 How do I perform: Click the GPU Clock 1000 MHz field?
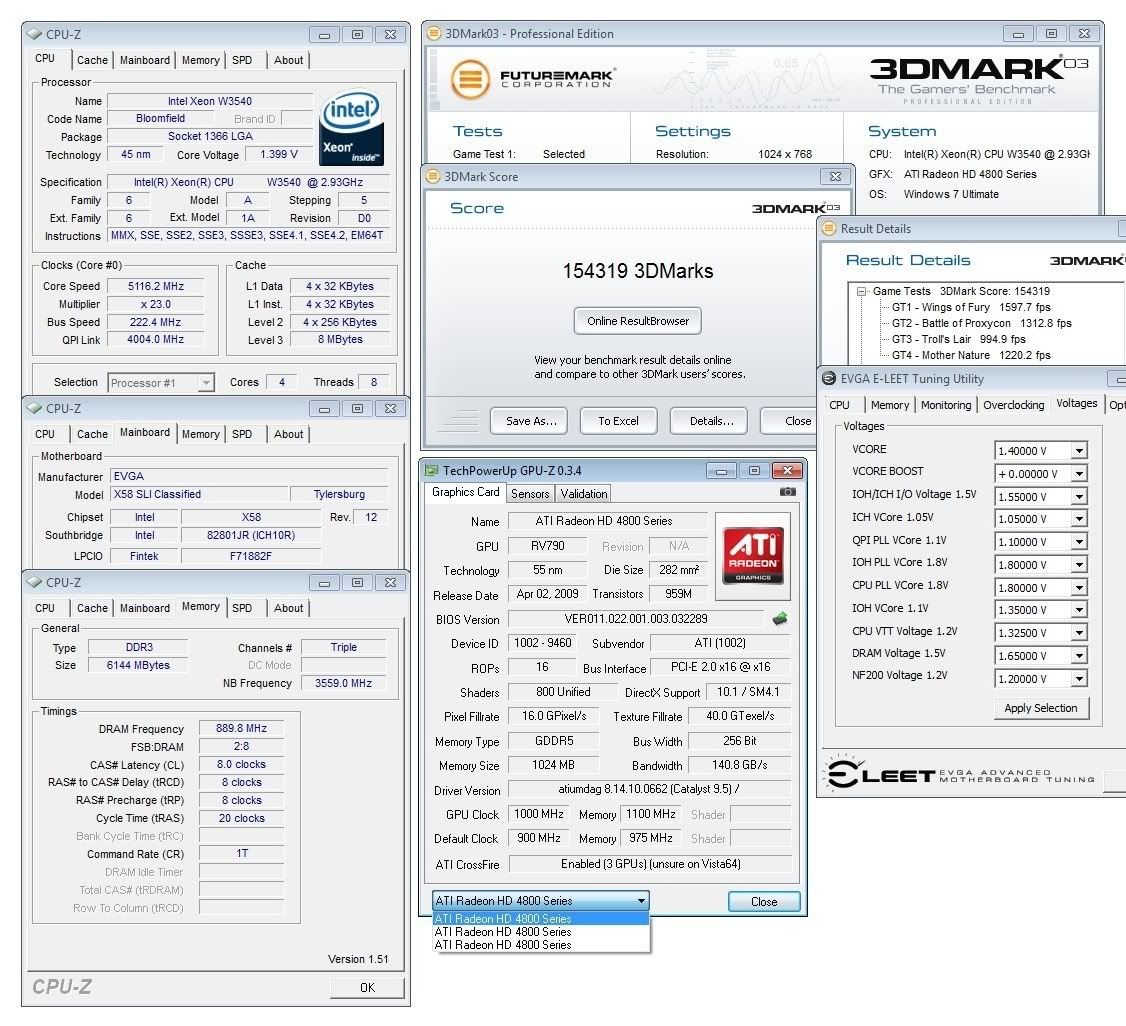click(539, 813)
